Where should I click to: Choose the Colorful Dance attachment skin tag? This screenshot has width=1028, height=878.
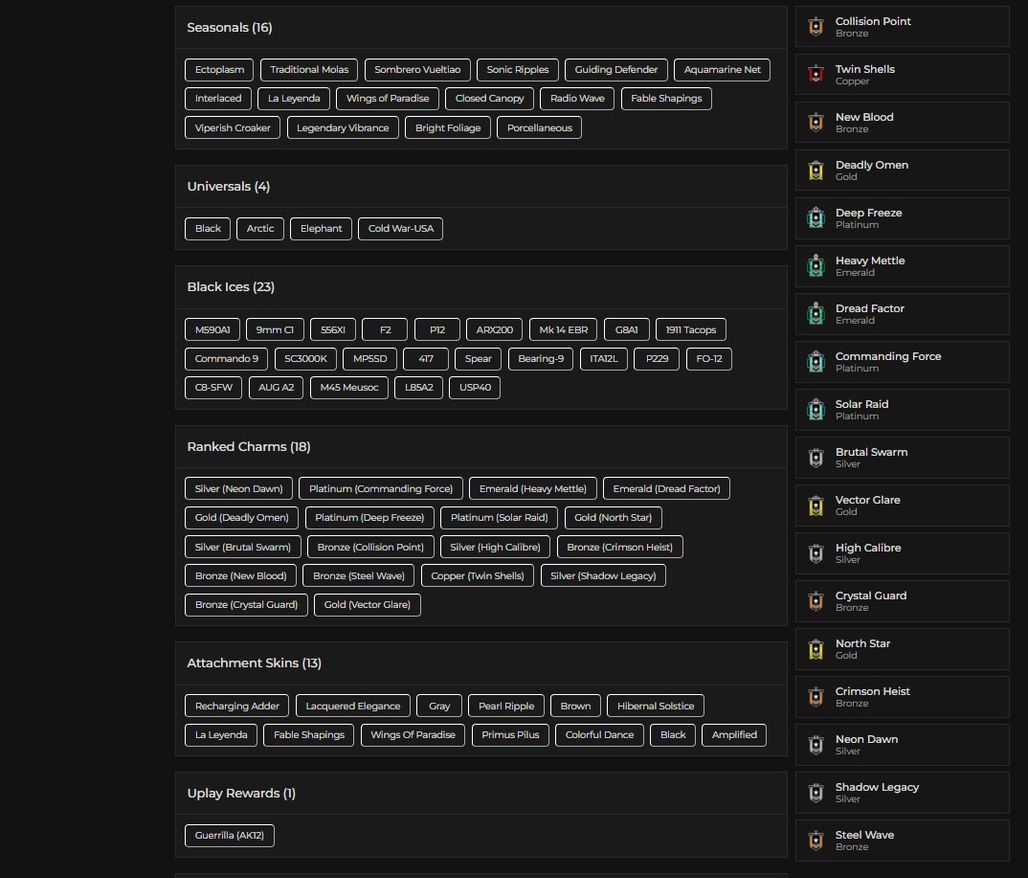[599, 735]
